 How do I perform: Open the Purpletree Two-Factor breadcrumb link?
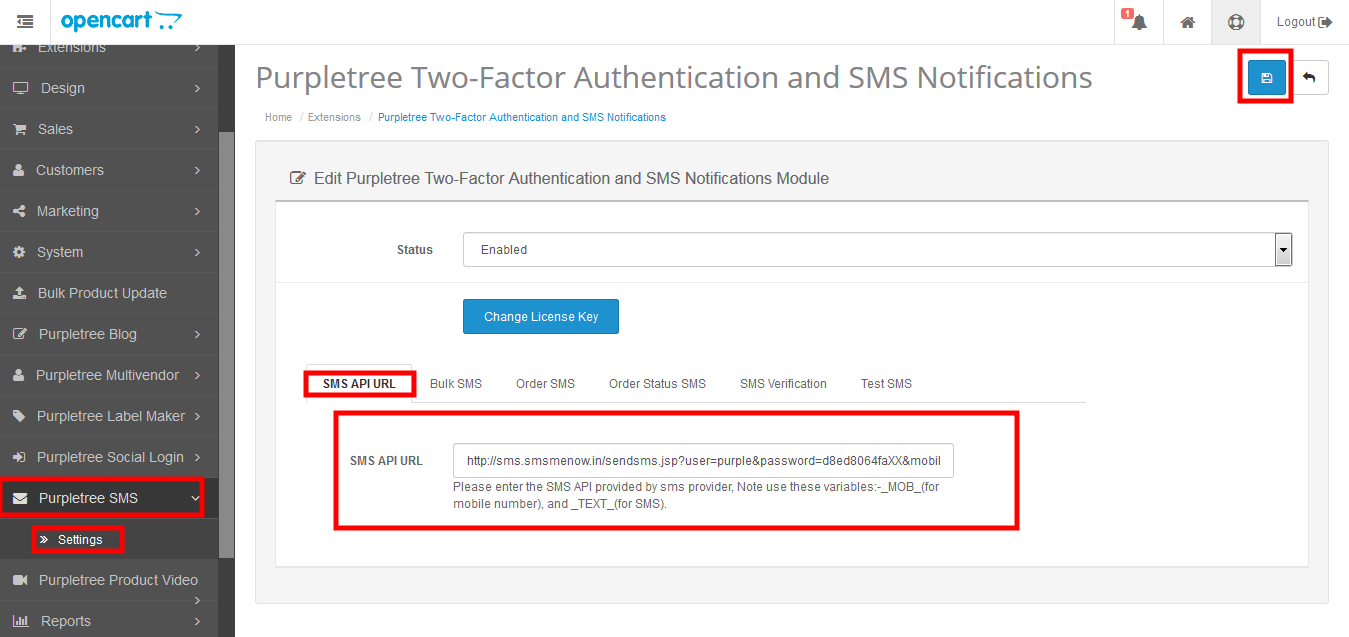(x=522, y=117)
